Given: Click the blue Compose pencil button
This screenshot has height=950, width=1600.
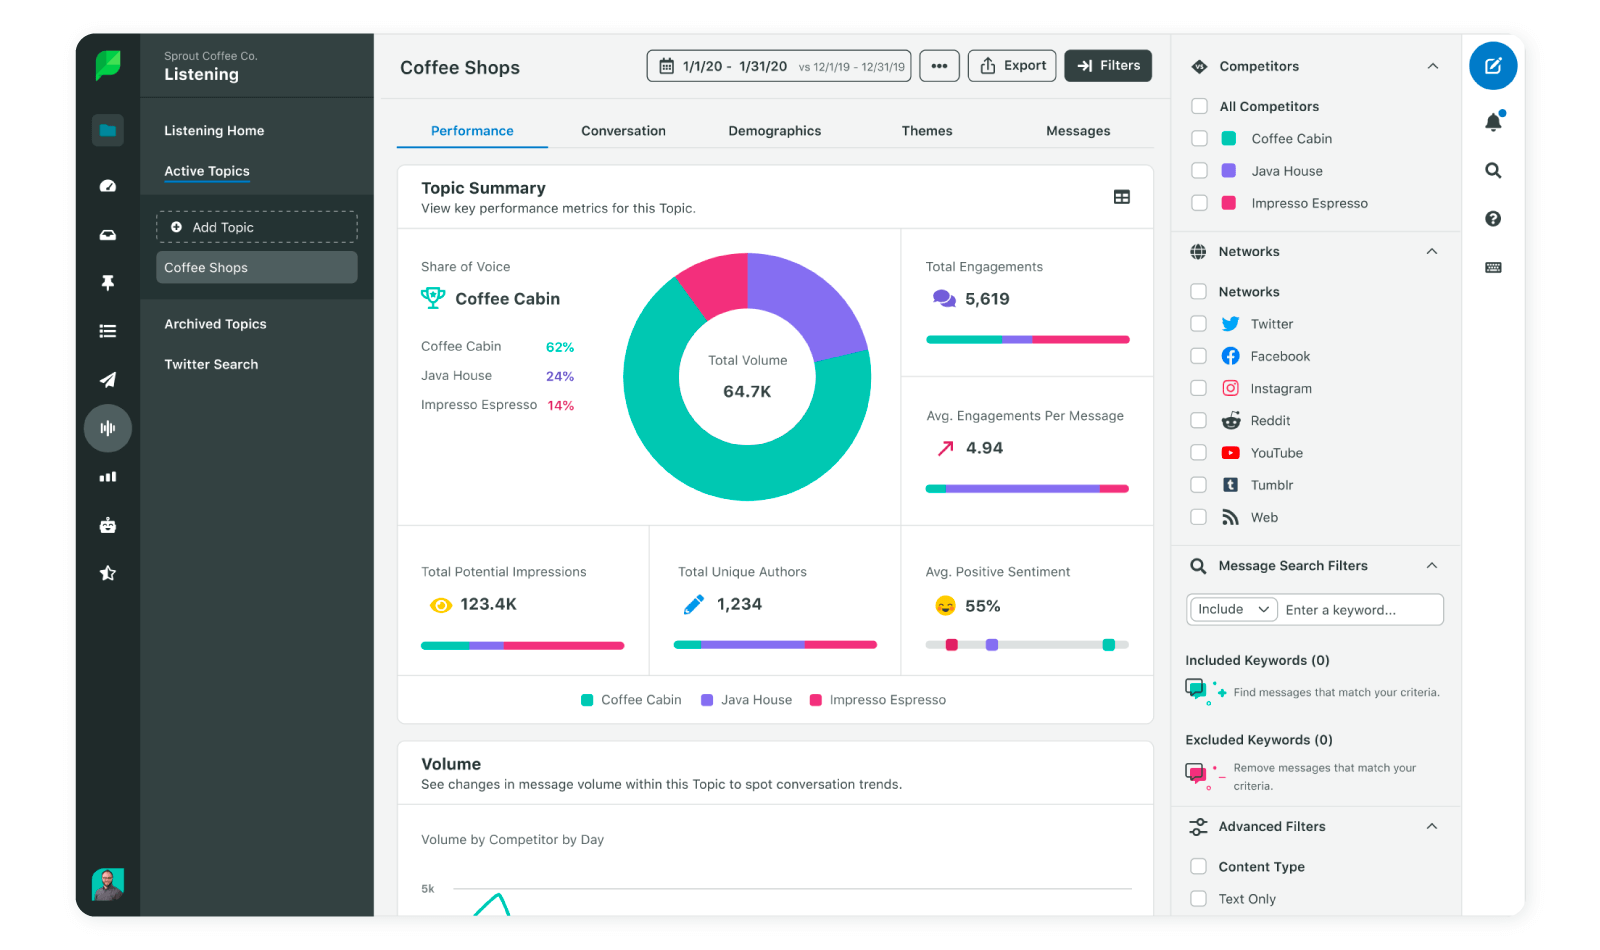Looking at the screenshot, I should tap(1493, 66).
